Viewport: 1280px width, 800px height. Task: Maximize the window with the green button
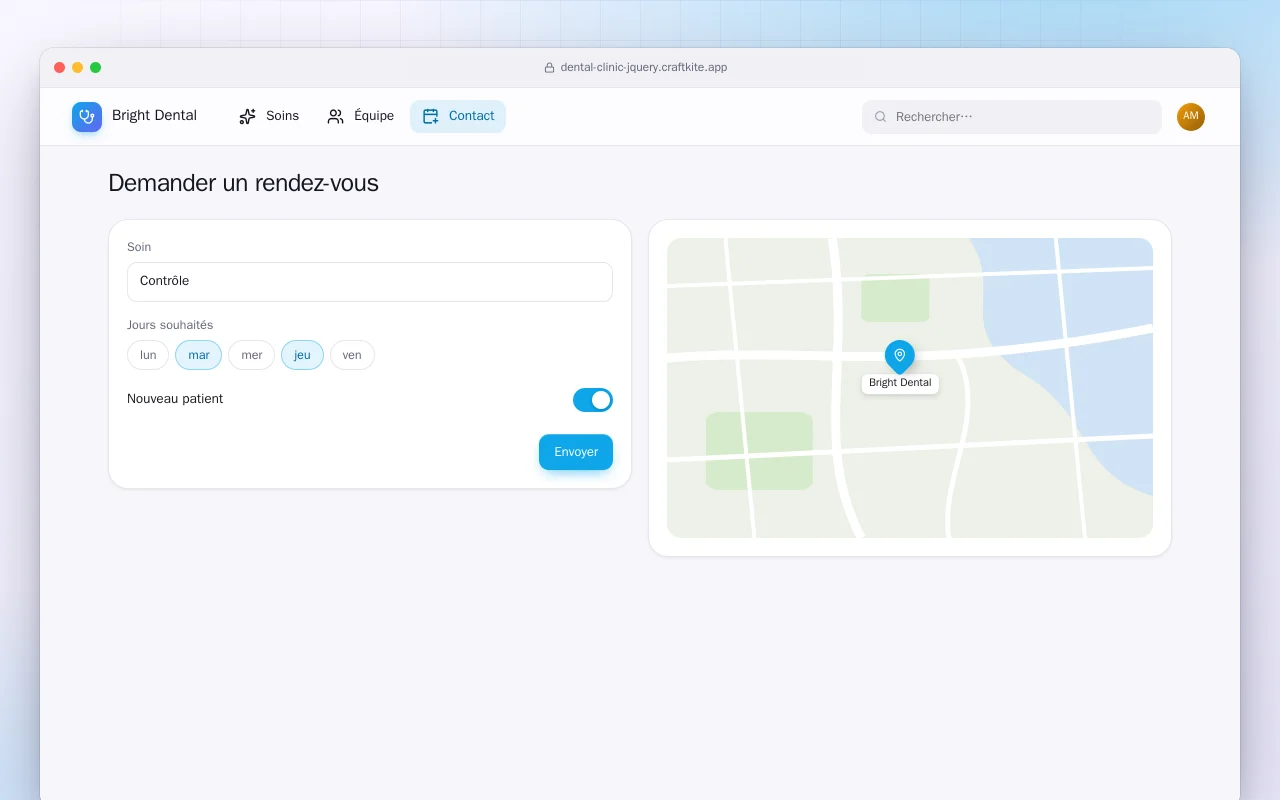96,68
